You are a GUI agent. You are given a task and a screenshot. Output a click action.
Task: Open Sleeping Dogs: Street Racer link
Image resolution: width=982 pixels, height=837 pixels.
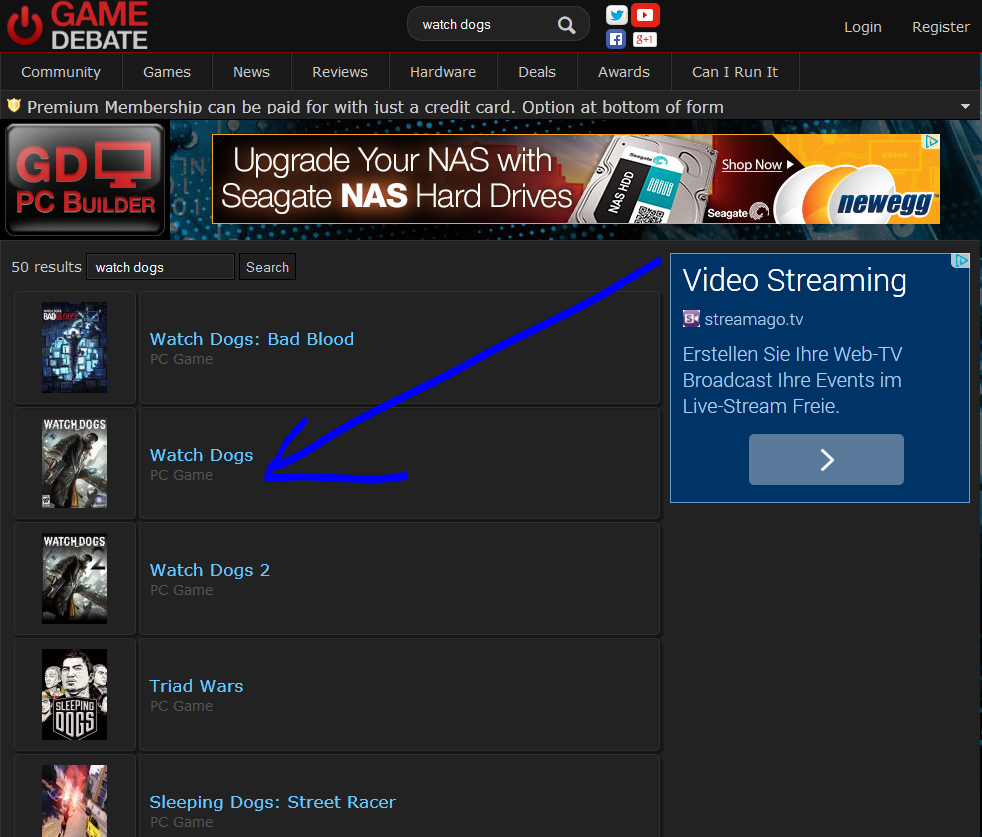pyautogui.click(x=272, y=802)
